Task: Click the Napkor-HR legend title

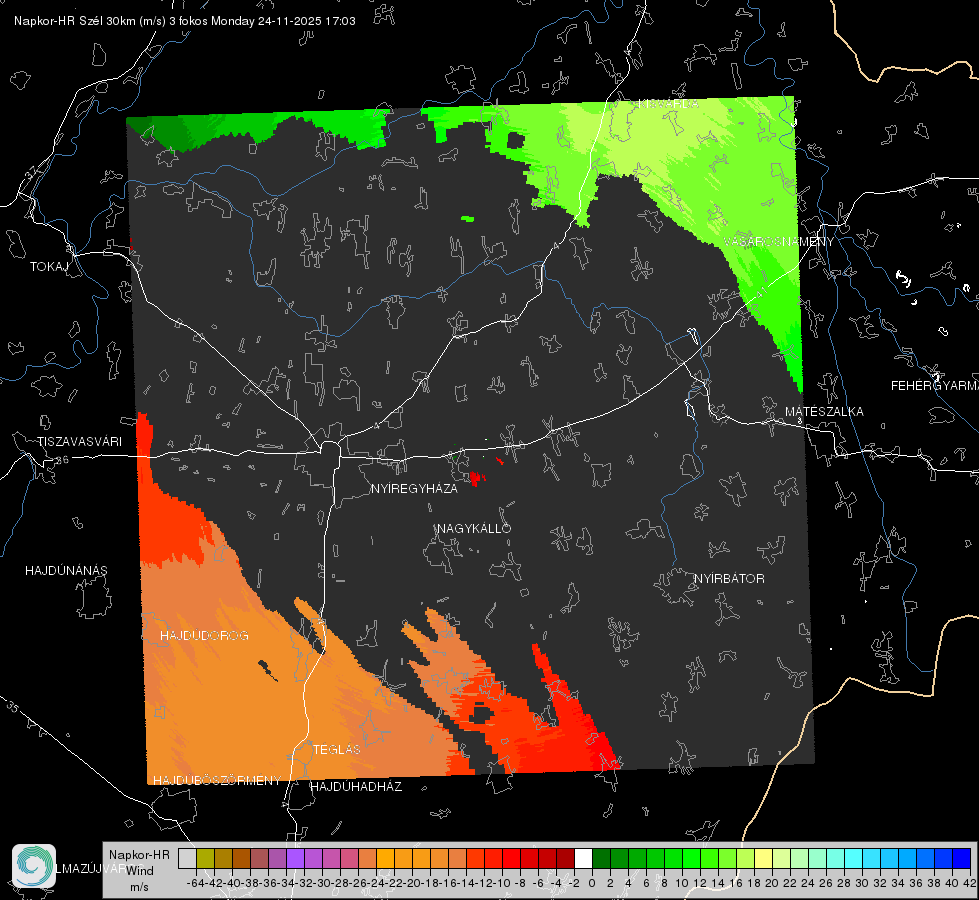Action: click(139, 854)
